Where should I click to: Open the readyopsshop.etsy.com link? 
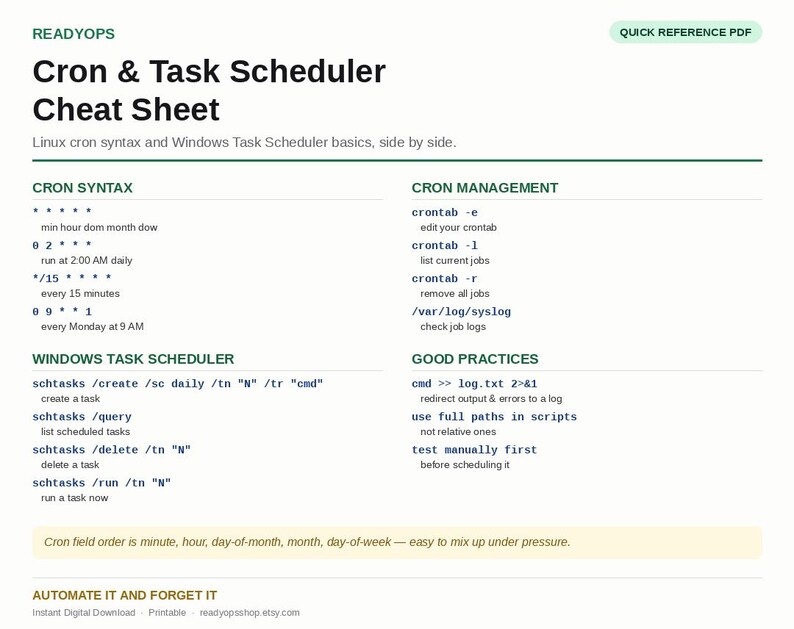(250, 612)
